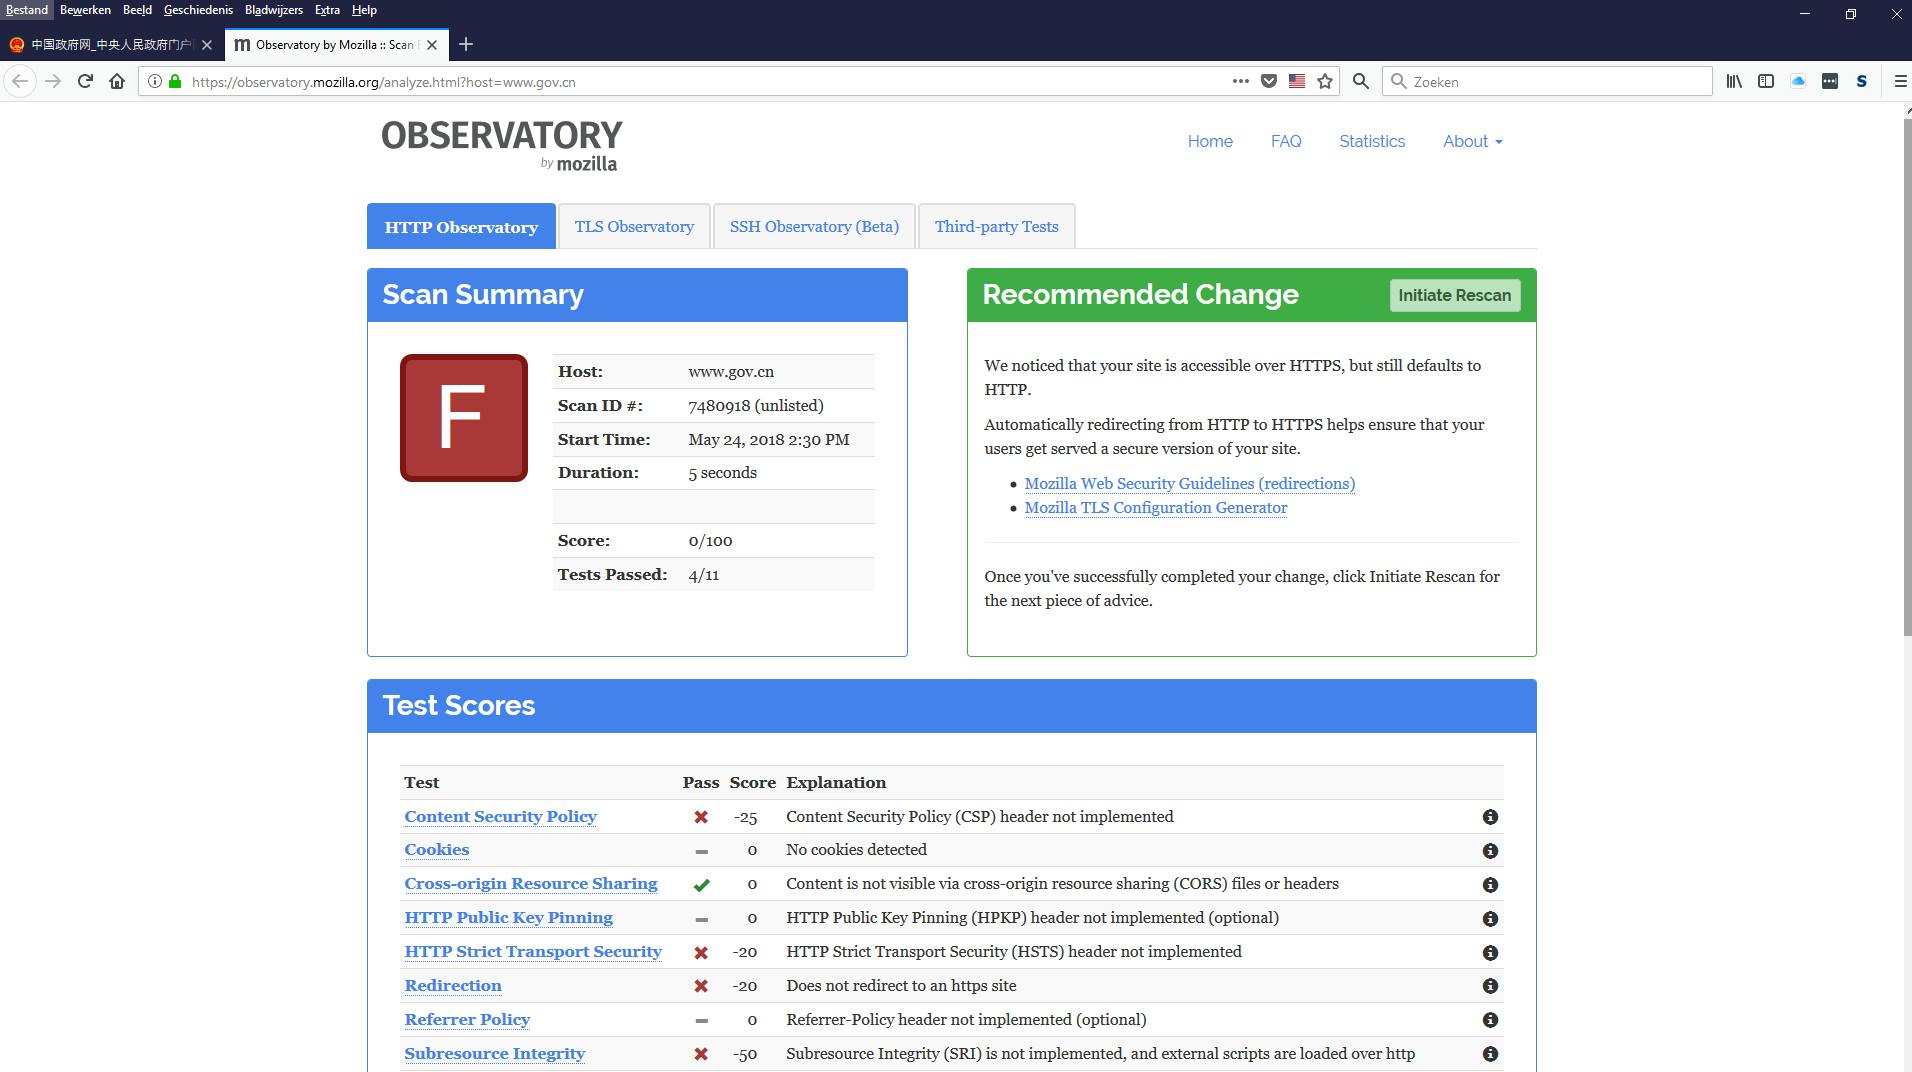Viewport: 1912px width, 1072px height.
Task: Click the blue S extension icon
Action: pos(1862,82)
